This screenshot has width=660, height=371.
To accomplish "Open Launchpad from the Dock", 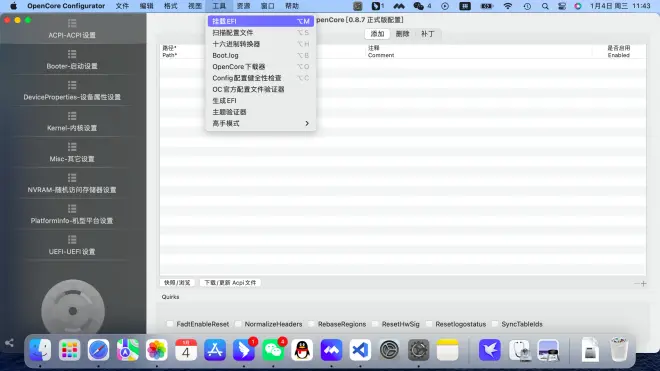I will pos(69,350).
